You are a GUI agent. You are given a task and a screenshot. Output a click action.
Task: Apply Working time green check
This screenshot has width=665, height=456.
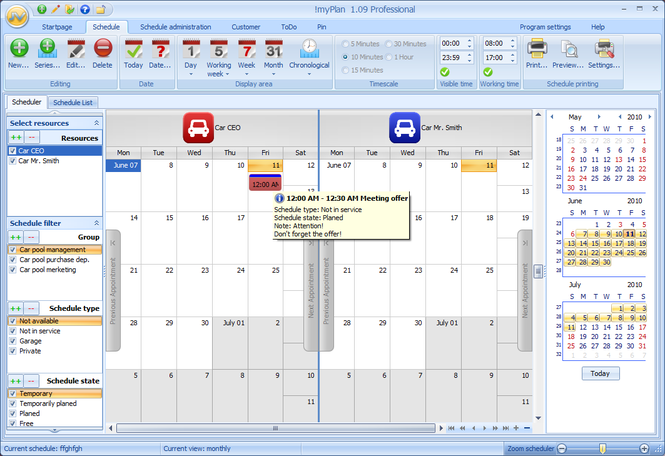point(488,72)
